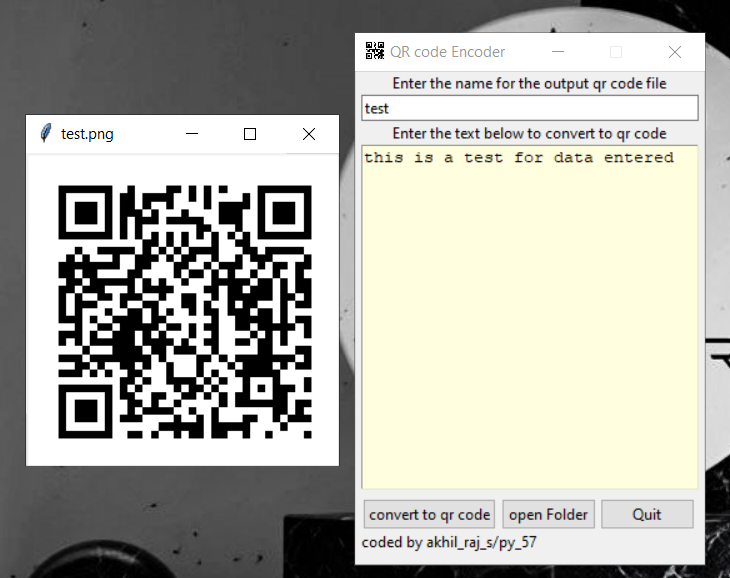Maximize the test.png window

click(250, 134)
